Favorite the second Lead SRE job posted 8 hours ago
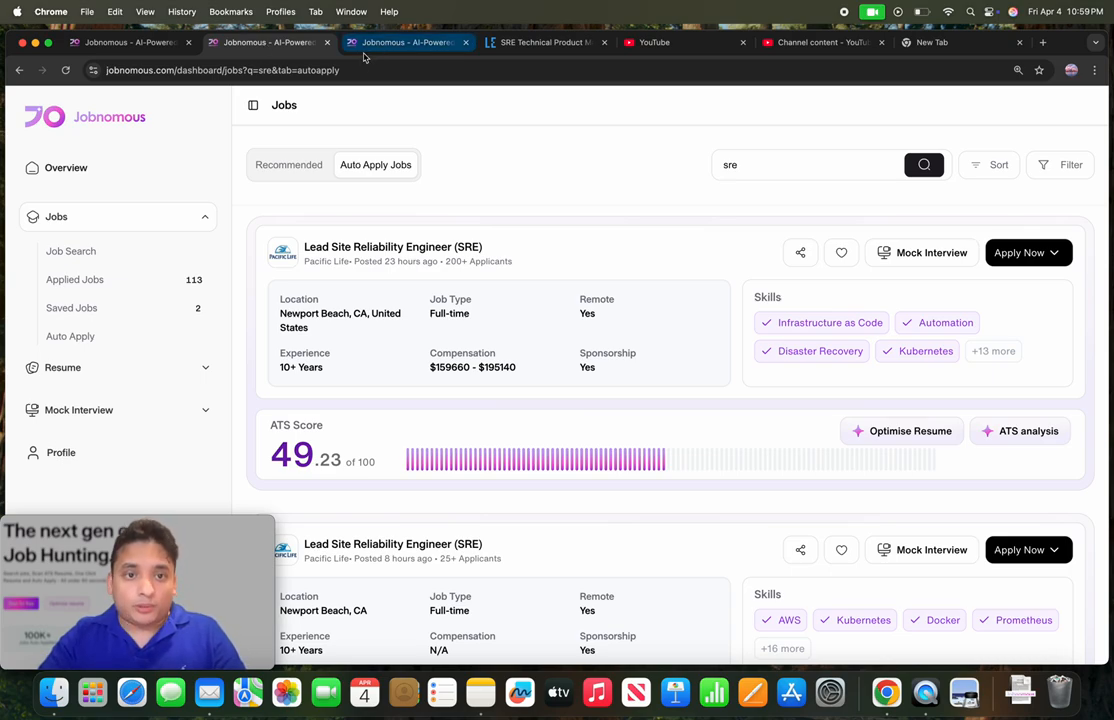This screenshot has height=720, width=1114. (841, 549)
